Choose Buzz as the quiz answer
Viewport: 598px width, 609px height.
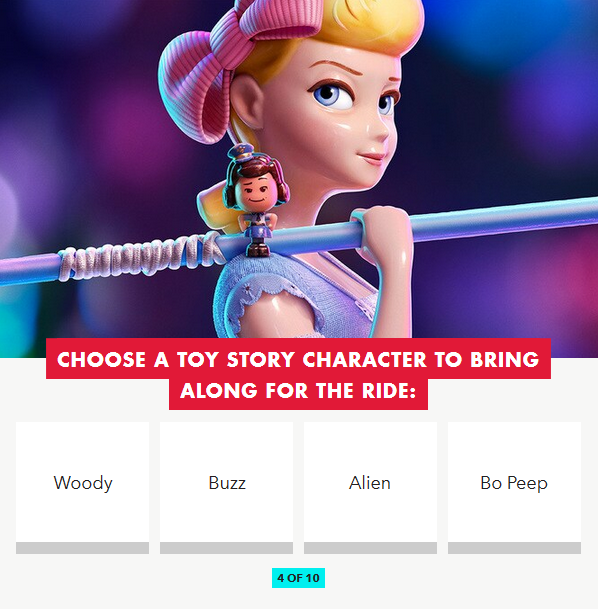click(x=226, y=487)
